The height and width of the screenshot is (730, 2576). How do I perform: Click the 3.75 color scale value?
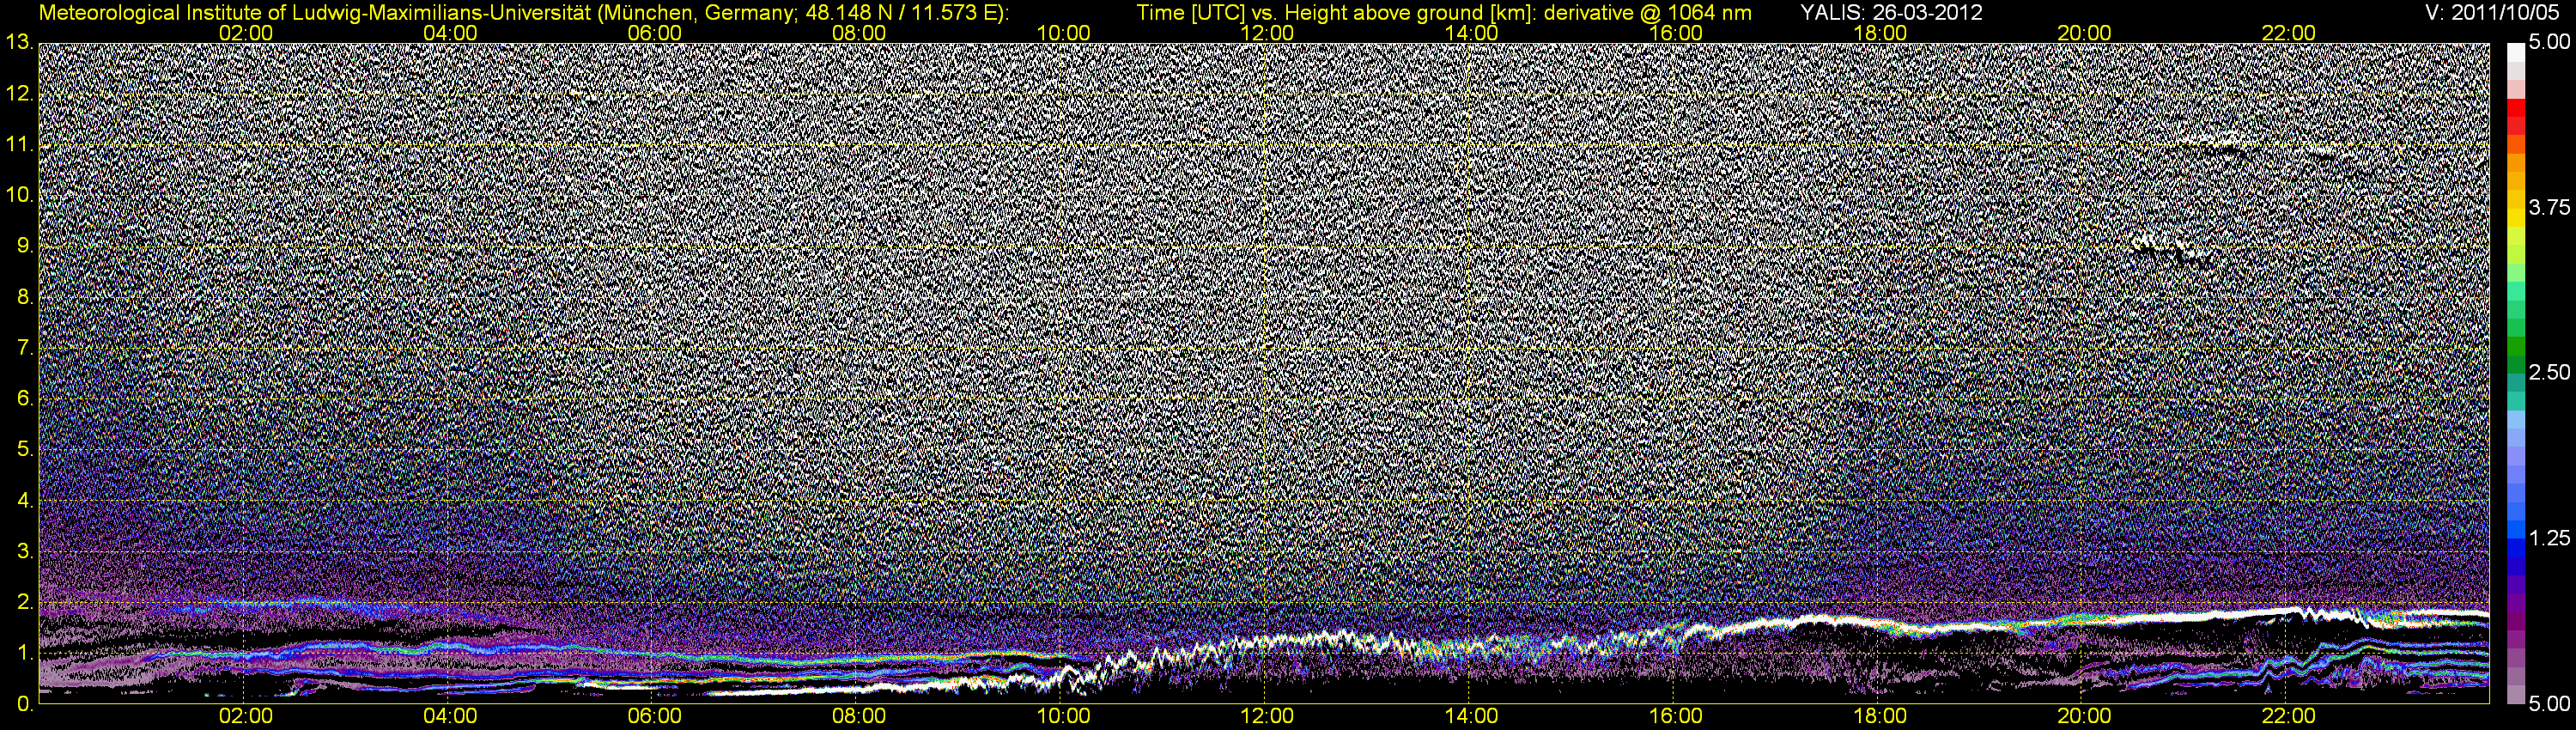click(2549, 208)
